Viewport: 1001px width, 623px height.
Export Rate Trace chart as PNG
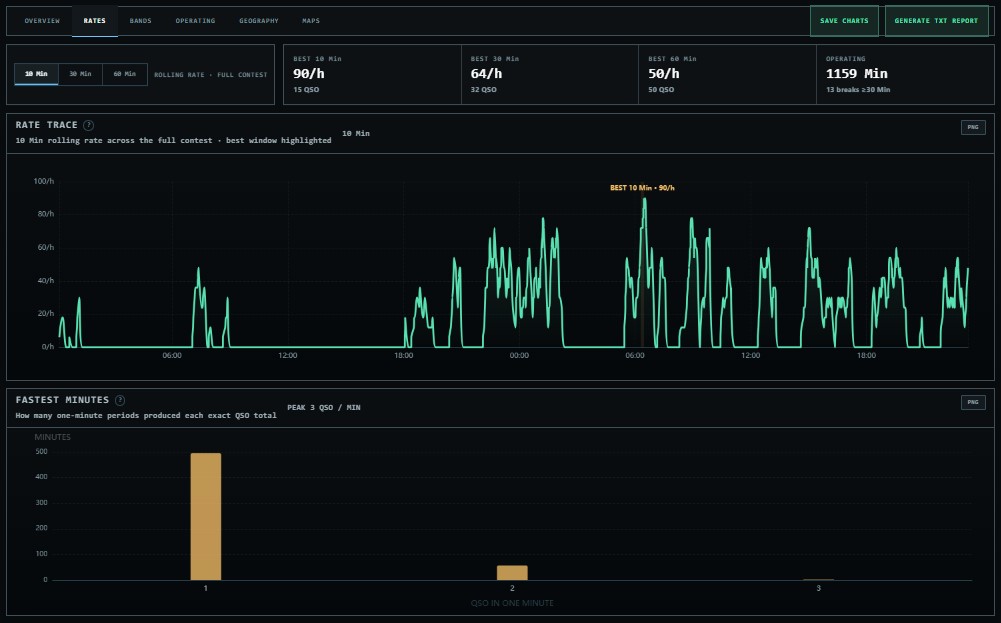(973, 127)
